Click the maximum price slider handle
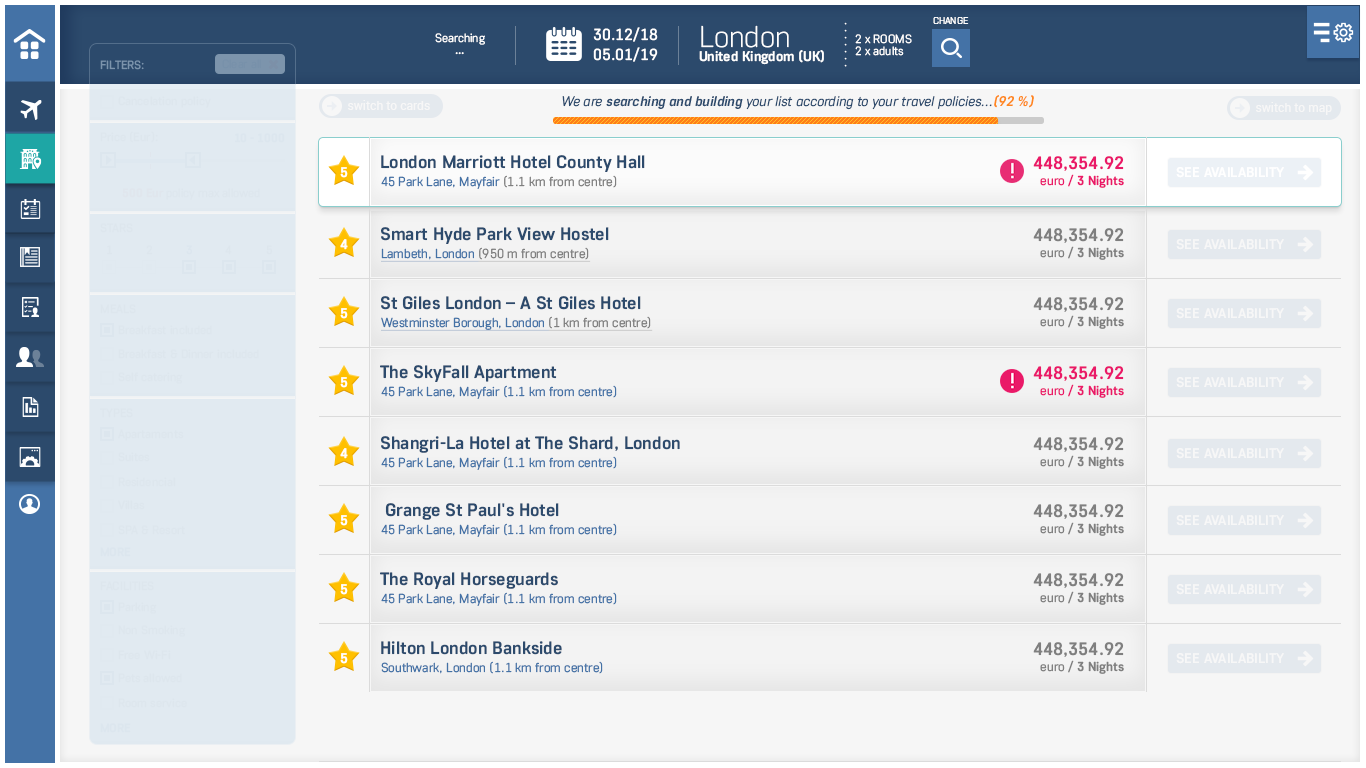Screen dimensions: 1366x768 coord(193,160)
